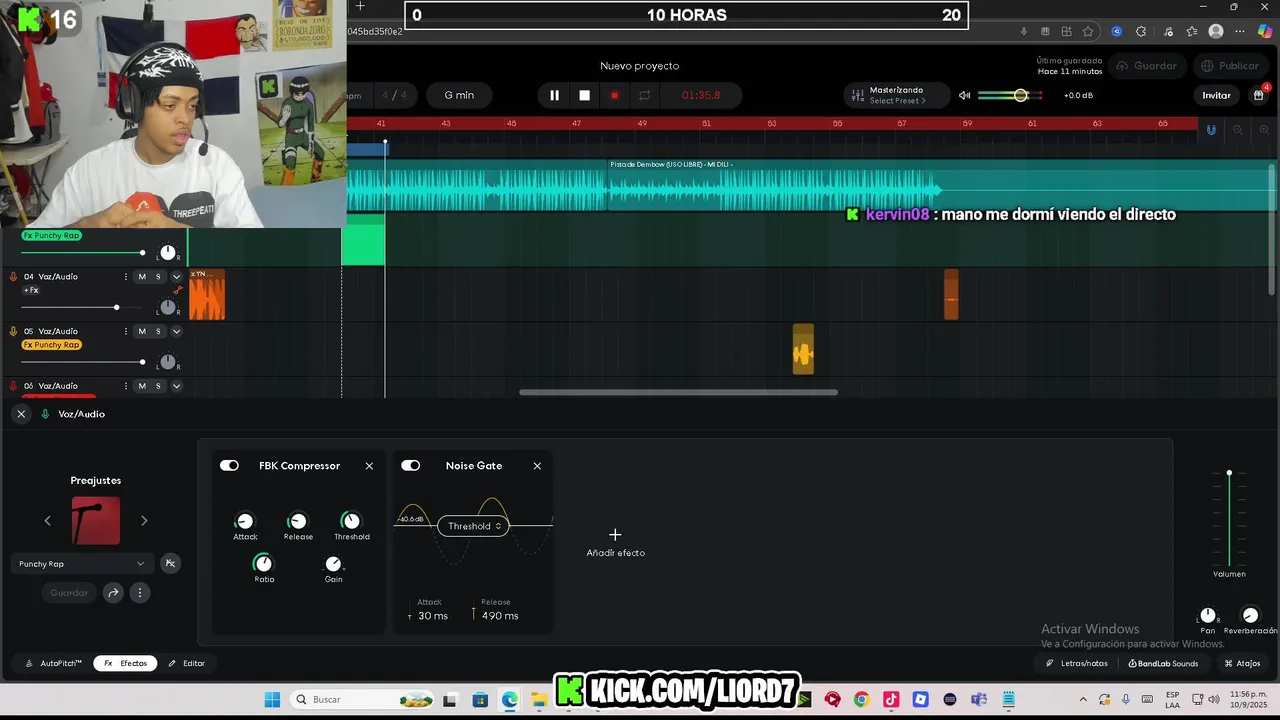Switch to the AutoPitch tab

55,663
